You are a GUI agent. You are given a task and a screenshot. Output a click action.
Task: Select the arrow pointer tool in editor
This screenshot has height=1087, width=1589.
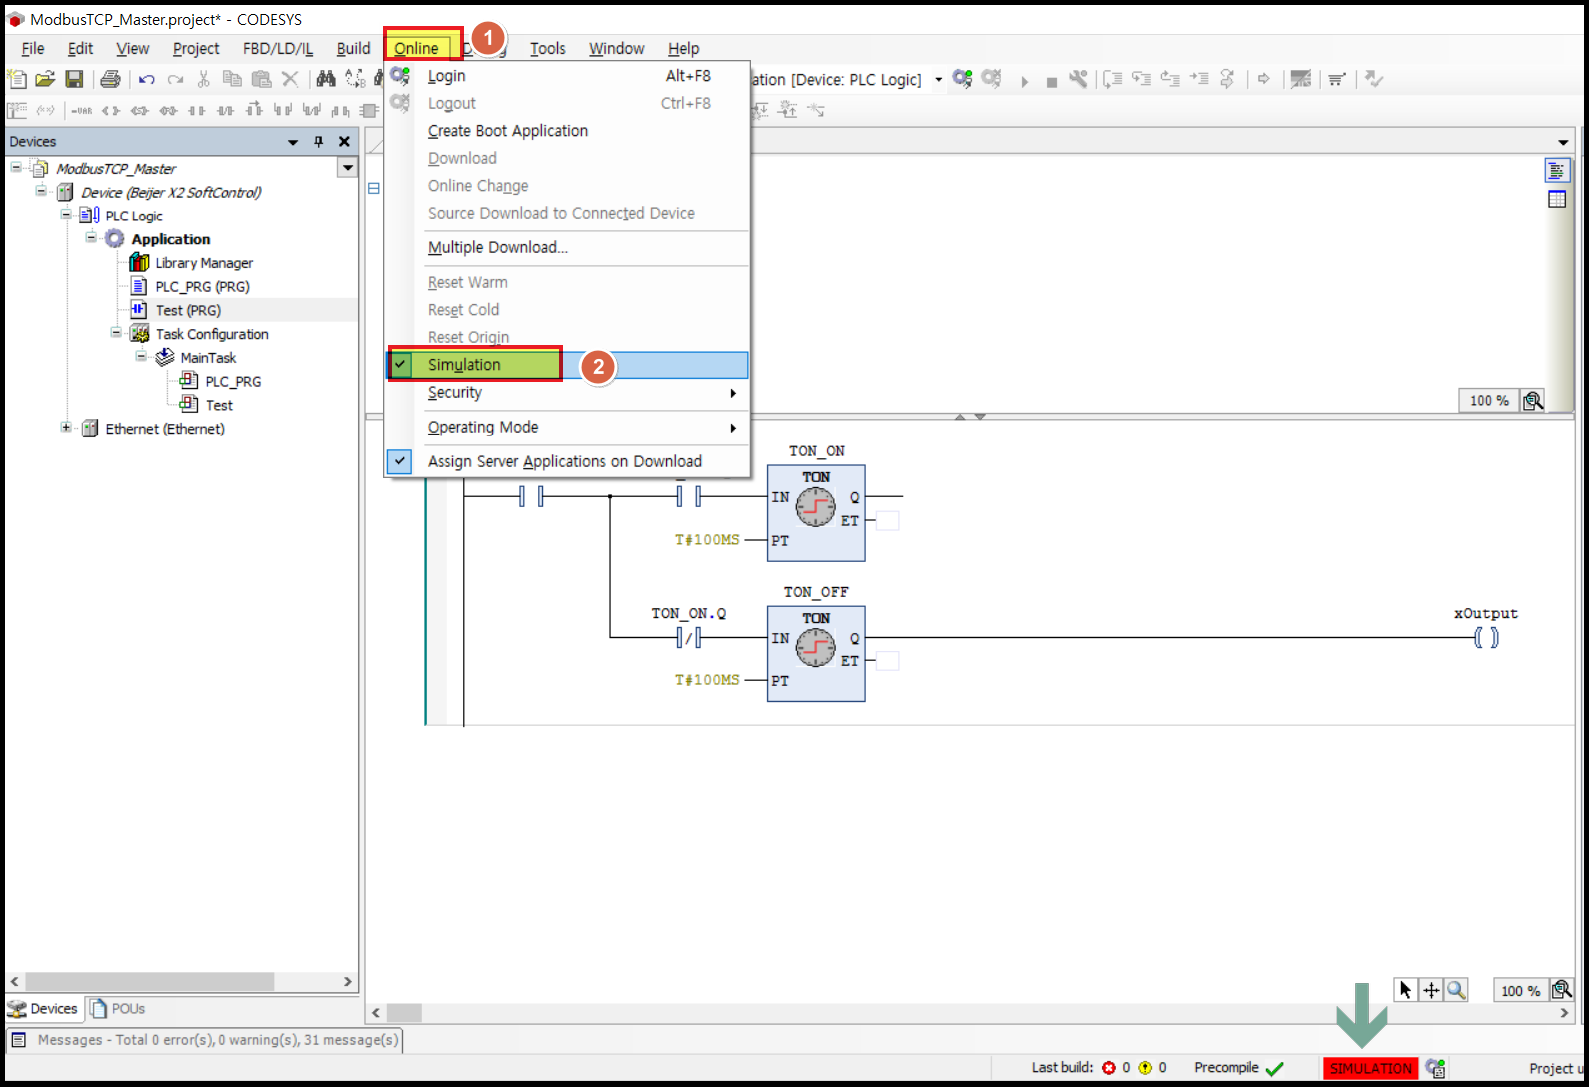(x=1406, y=990)
